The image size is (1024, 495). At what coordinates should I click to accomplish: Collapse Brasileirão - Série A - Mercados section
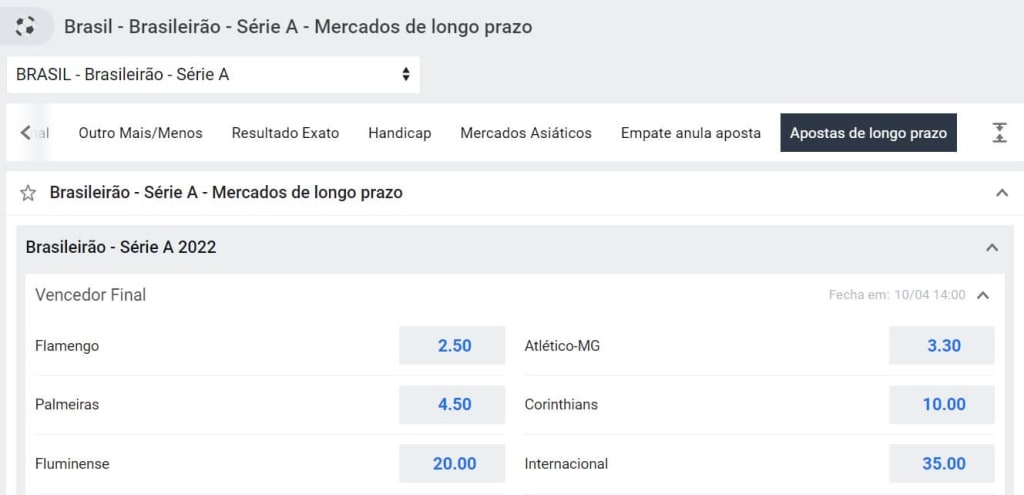point(1002,193)
